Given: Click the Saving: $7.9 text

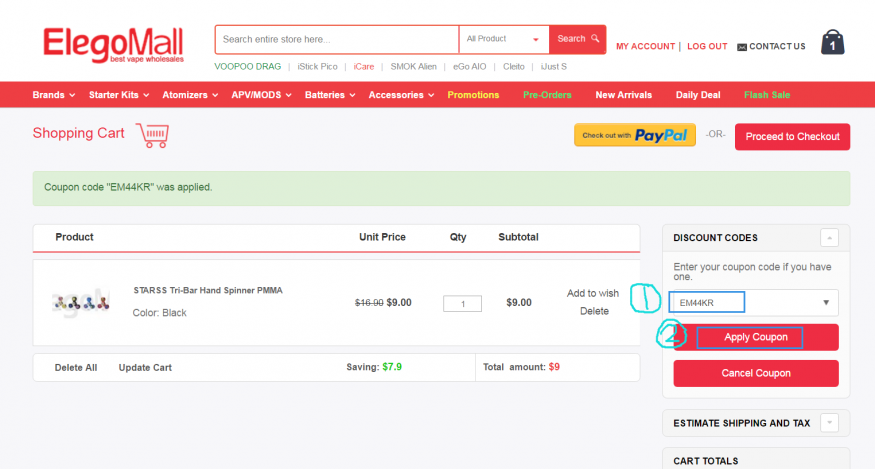Looking at the screenshot, I should (x=374, y=367).
